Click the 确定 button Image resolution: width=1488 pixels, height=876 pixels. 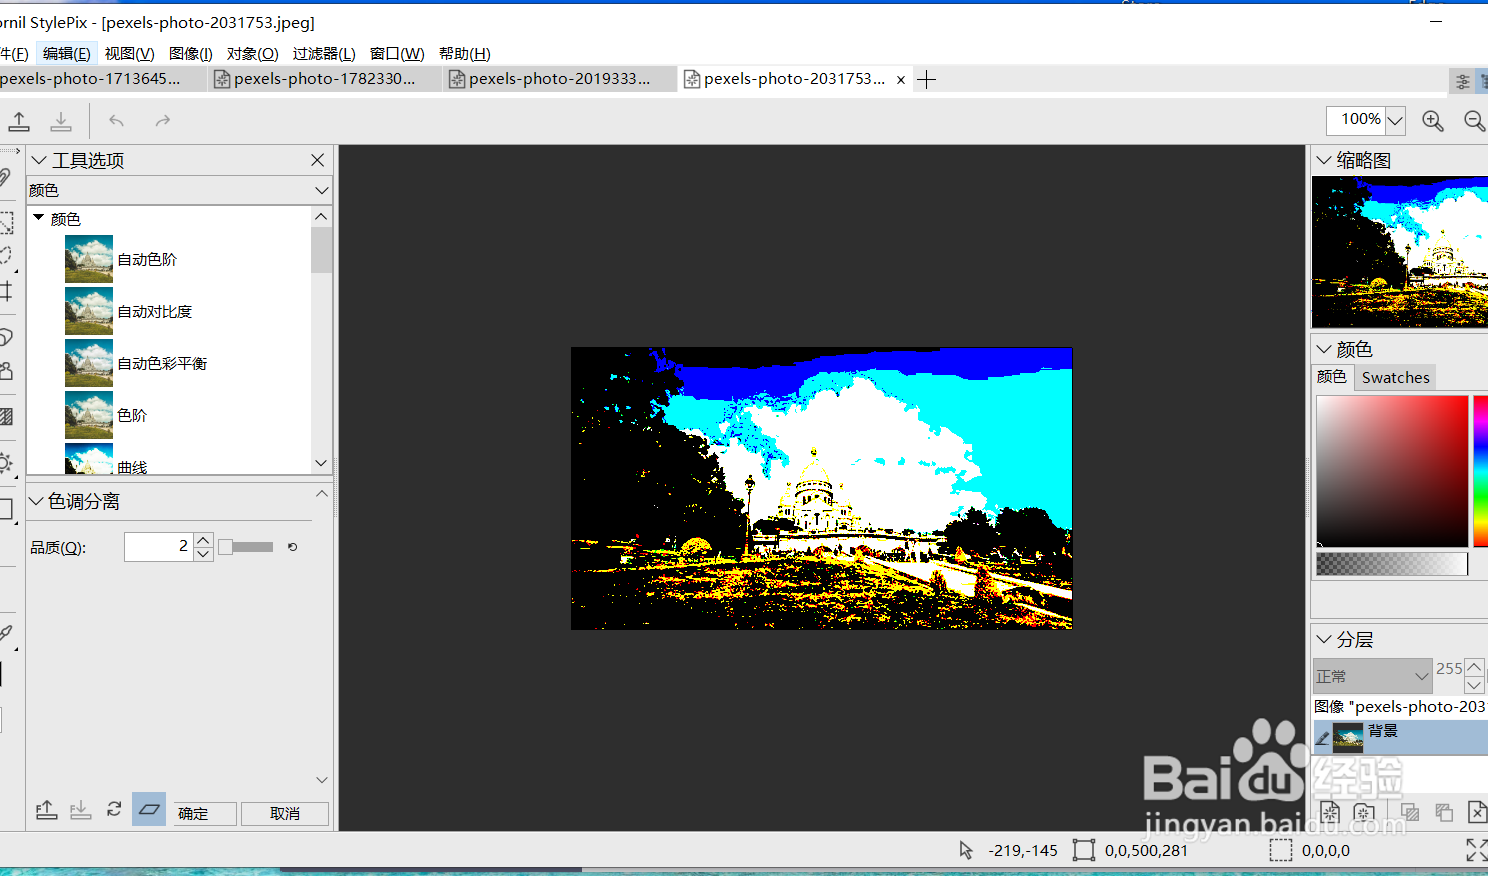tap(205, 814)
